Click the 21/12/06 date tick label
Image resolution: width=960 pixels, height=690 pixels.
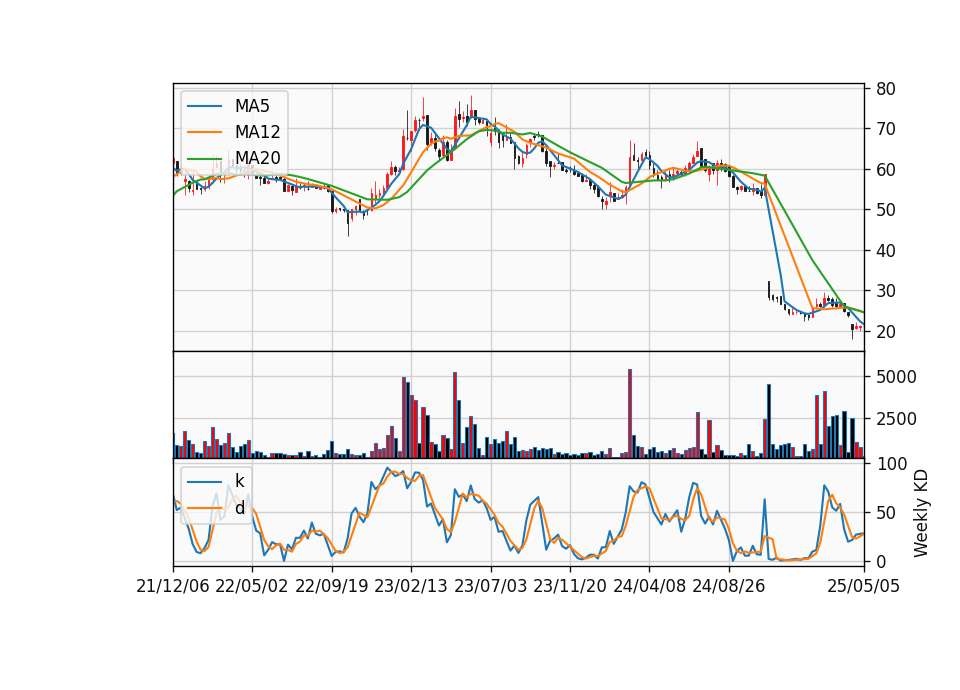pyautogui.click(x=173, y=586)
